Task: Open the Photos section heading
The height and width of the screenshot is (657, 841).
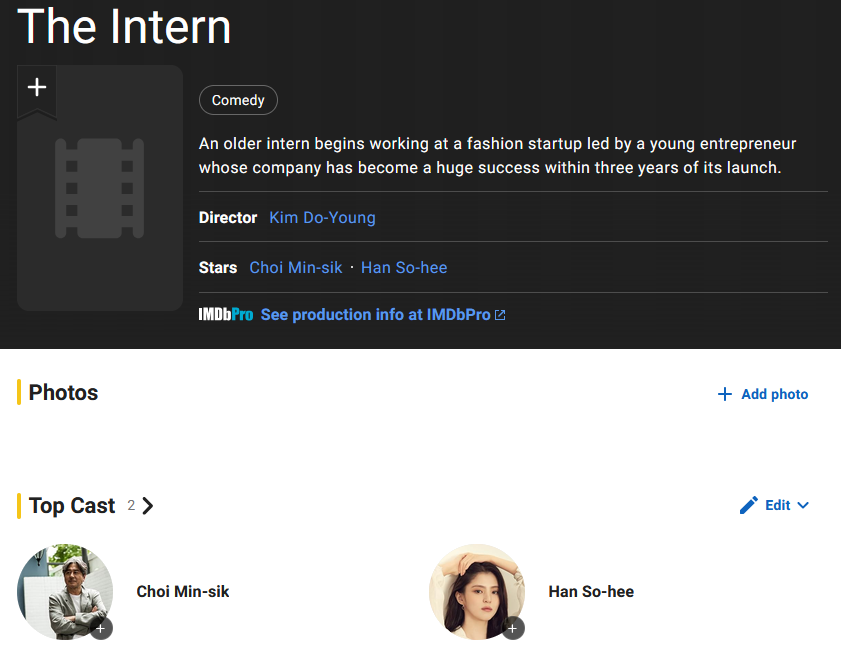Action: [63, 393]
